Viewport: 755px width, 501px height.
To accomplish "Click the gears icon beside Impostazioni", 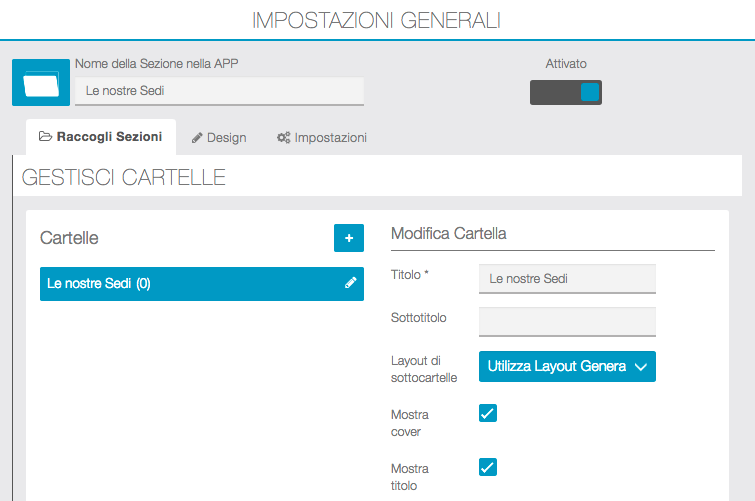I will (284, 137).
